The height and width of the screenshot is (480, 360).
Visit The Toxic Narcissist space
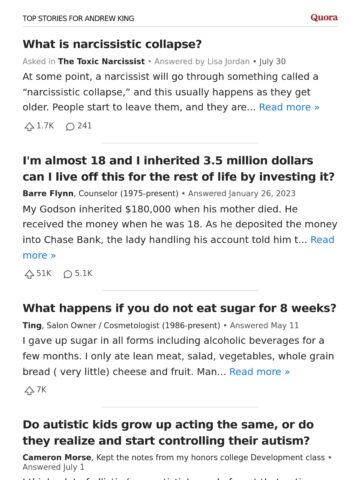pyautogui.click(x=101, y=61)
